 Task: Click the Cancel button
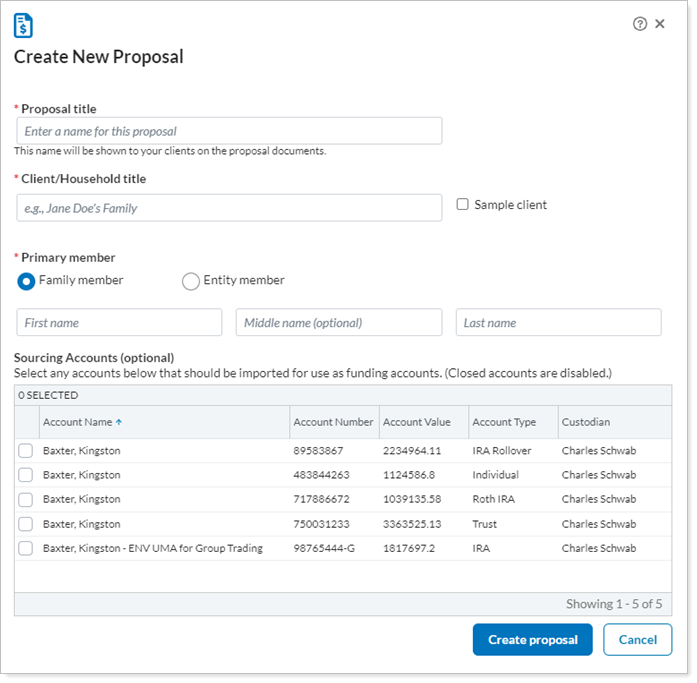(637, 640)
